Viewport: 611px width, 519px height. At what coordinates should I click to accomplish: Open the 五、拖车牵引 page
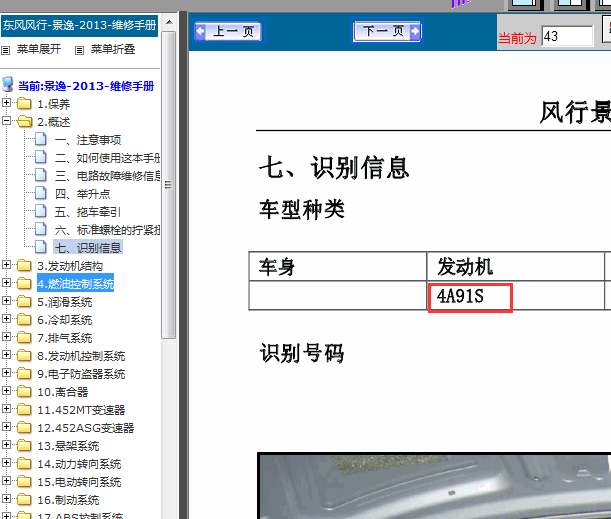click(x=88, y=212)
